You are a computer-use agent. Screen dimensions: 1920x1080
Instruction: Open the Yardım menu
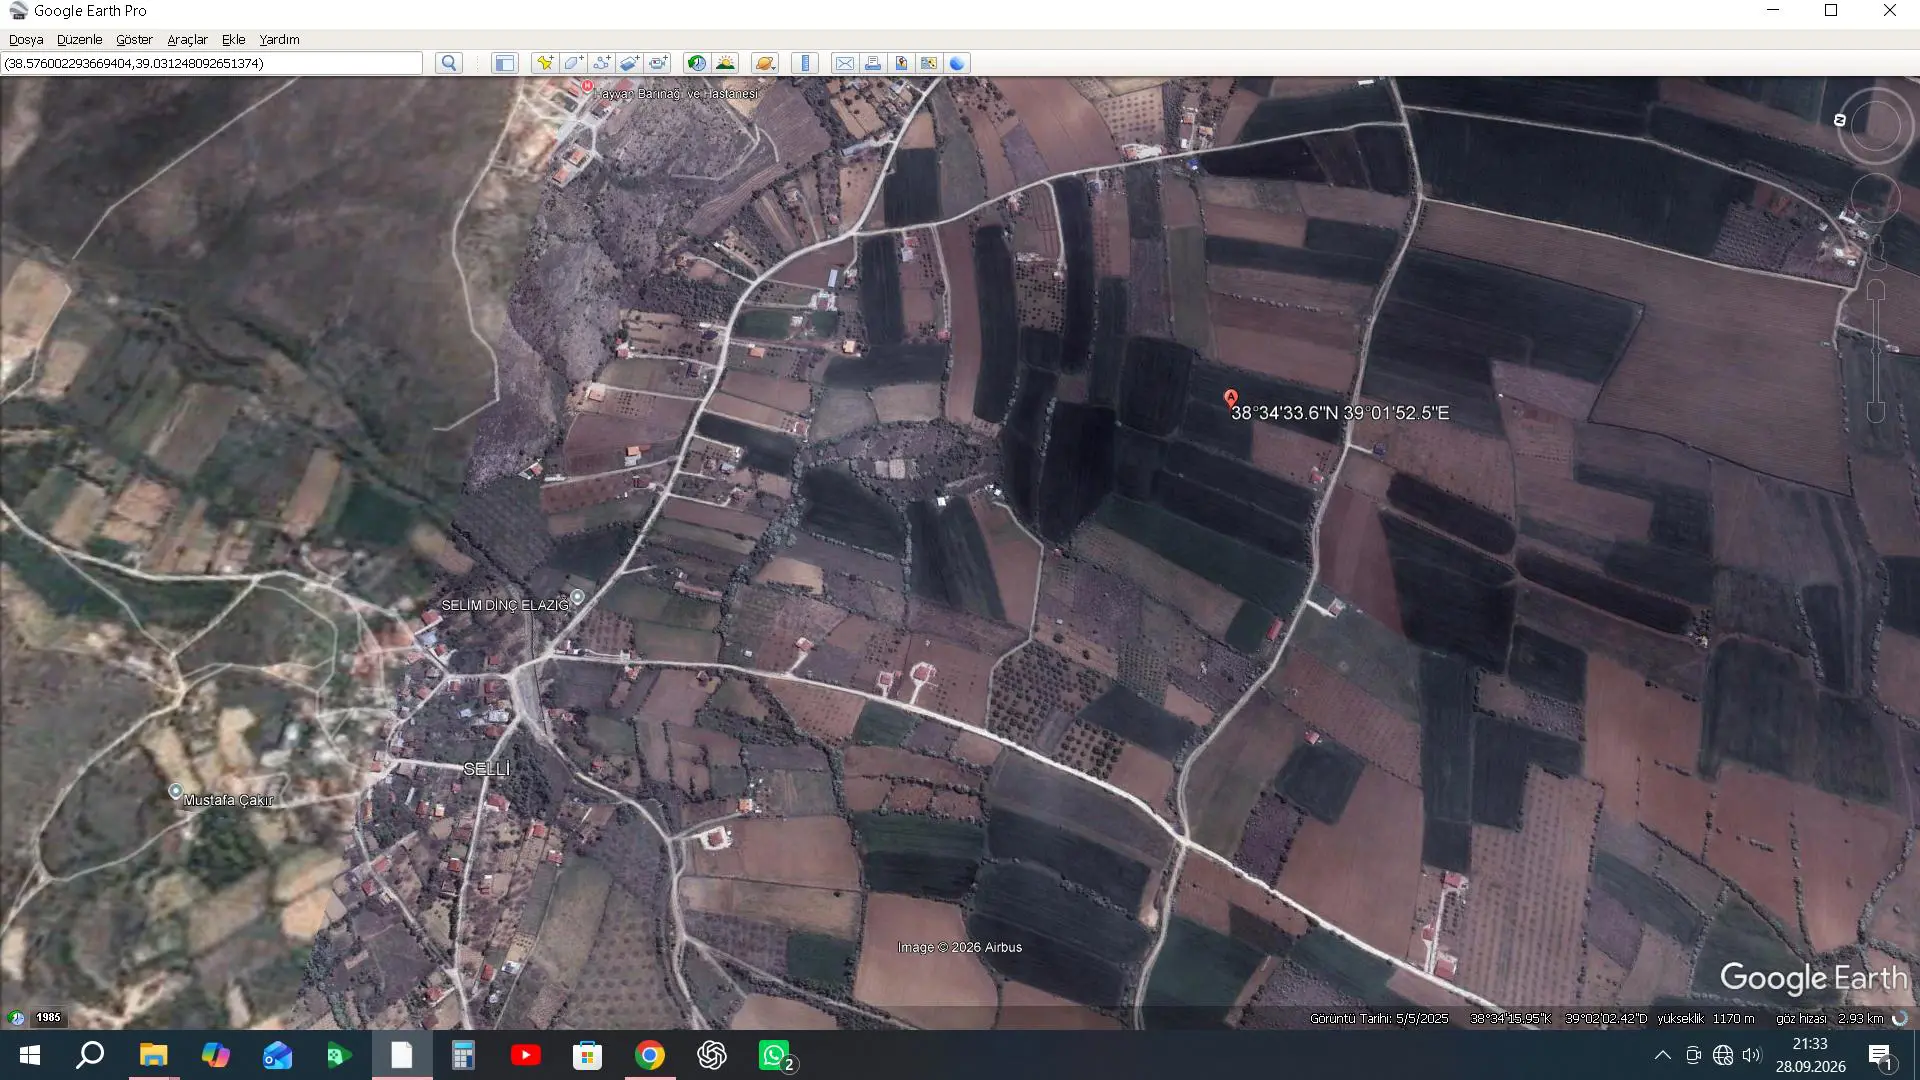coord(279,40)
